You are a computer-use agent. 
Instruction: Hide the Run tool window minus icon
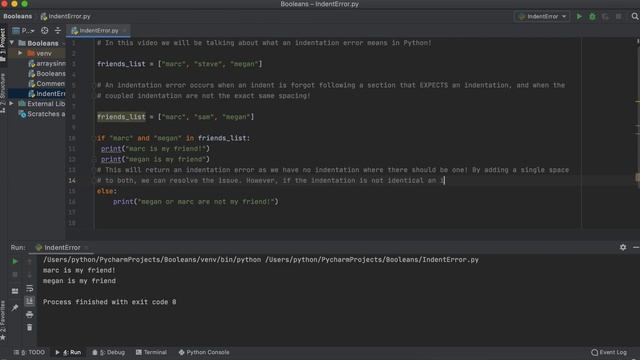pos(636,247)
